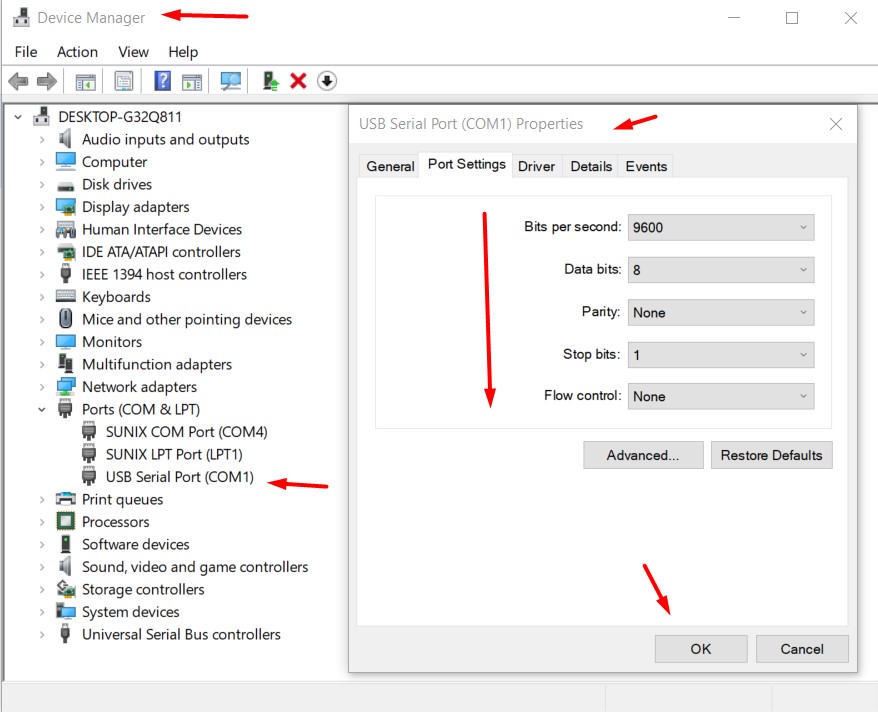Click the Disable device down-arrow icon
Viewport: 878px width, 712px height.
tap(327, 81)
